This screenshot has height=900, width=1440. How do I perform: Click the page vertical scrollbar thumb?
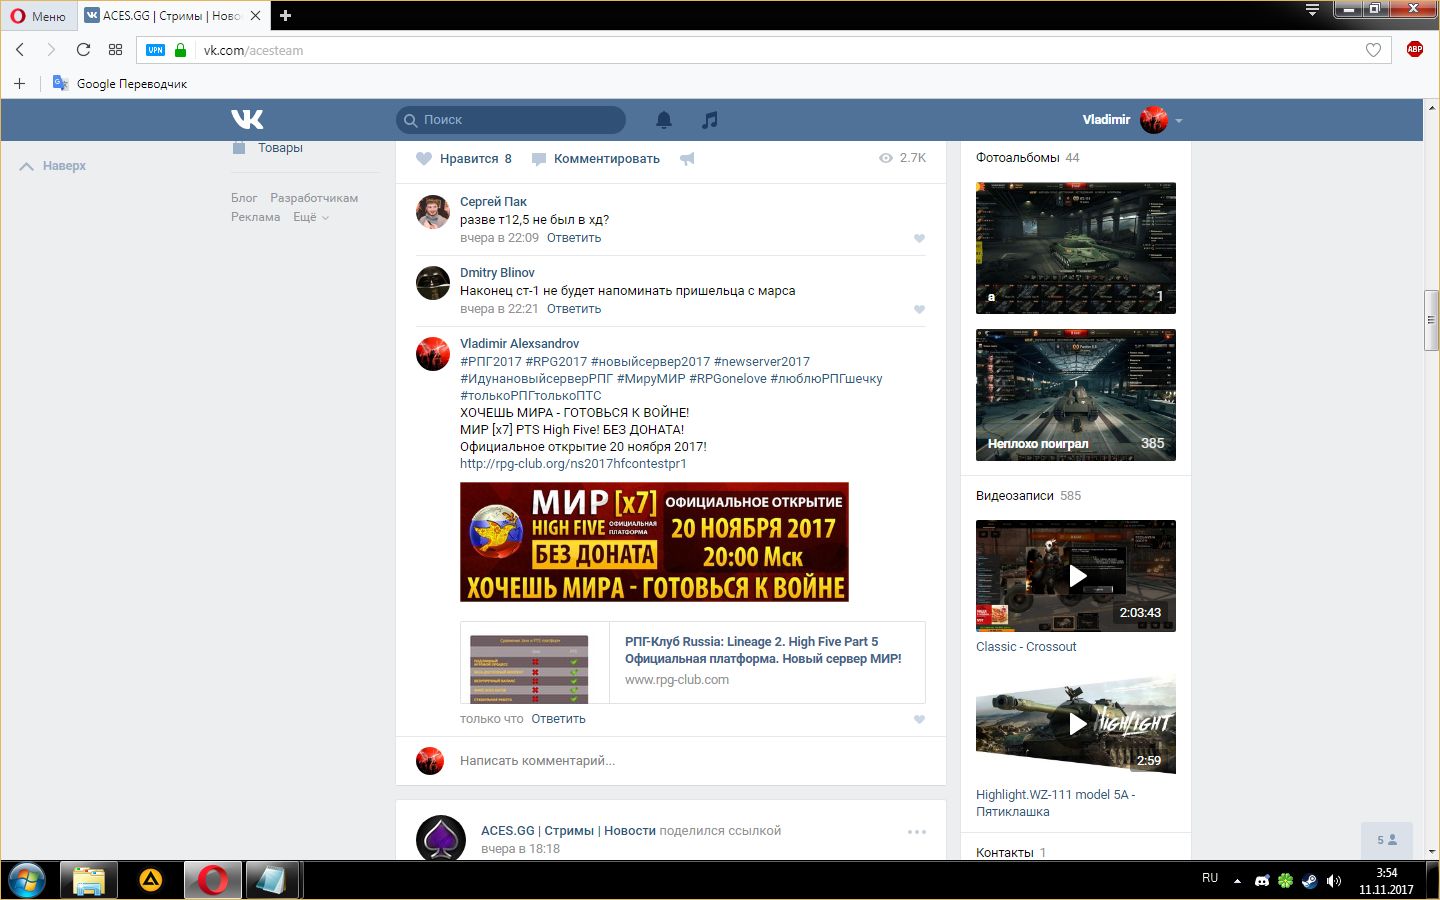click(1431, 320)
